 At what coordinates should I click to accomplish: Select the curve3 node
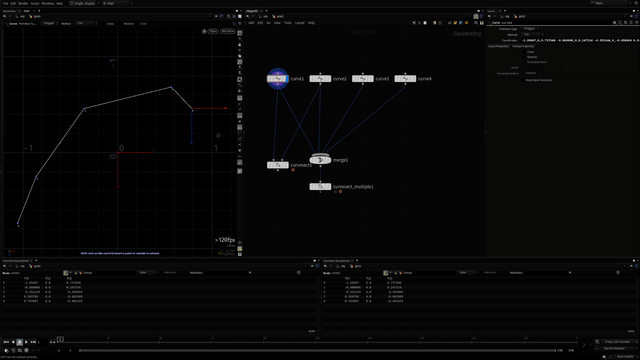(362, 79)
